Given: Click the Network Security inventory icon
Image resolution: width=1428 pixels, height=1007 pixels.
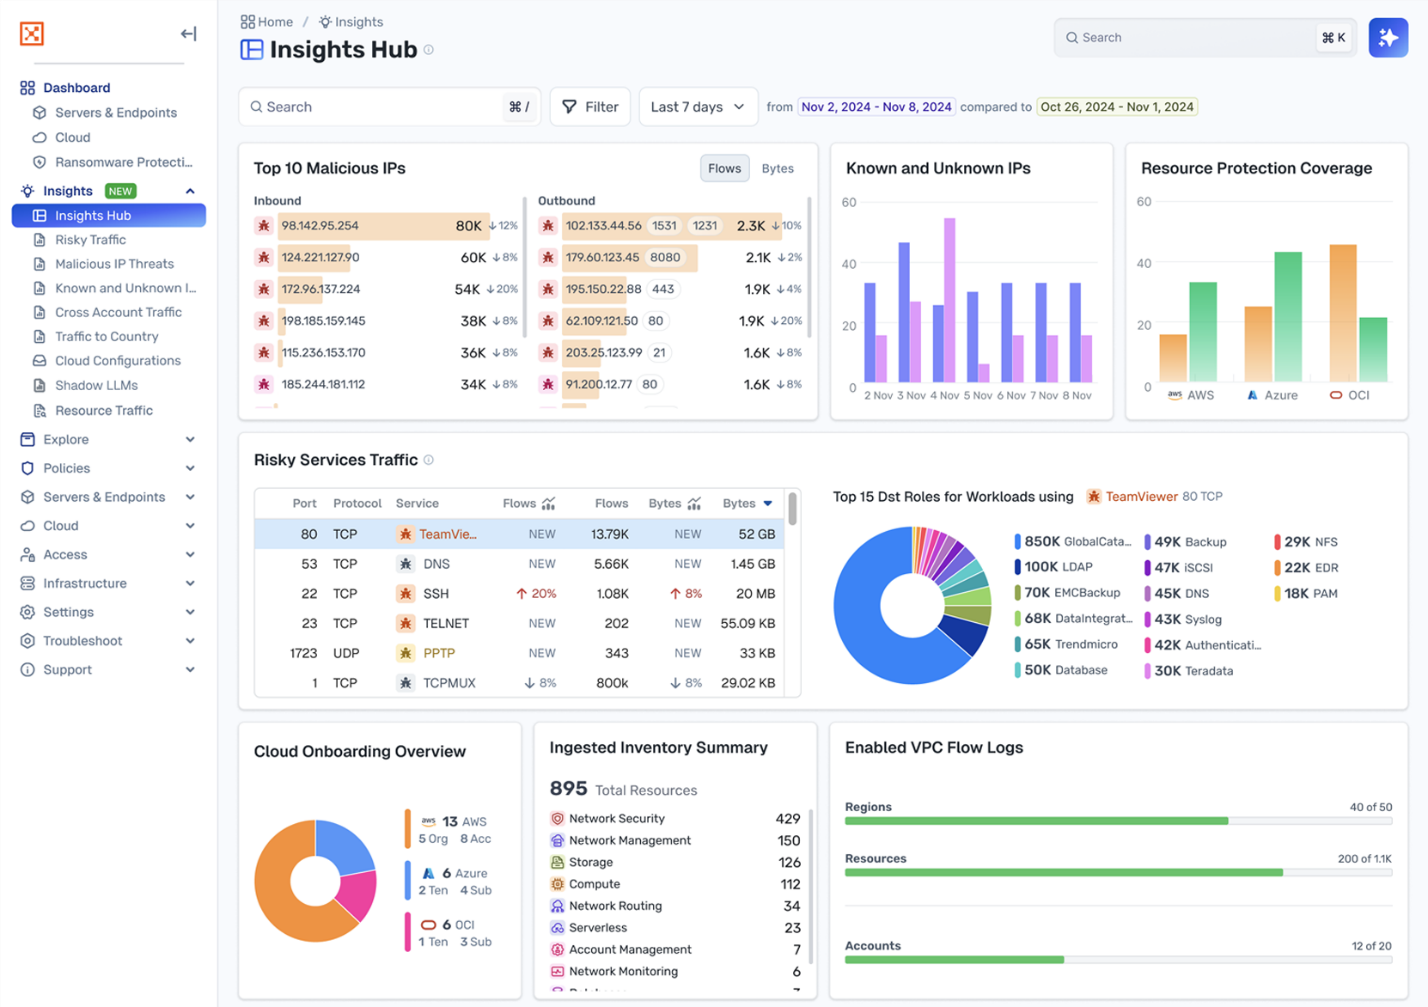Looking at the screenshot, I should coord(557,818).
